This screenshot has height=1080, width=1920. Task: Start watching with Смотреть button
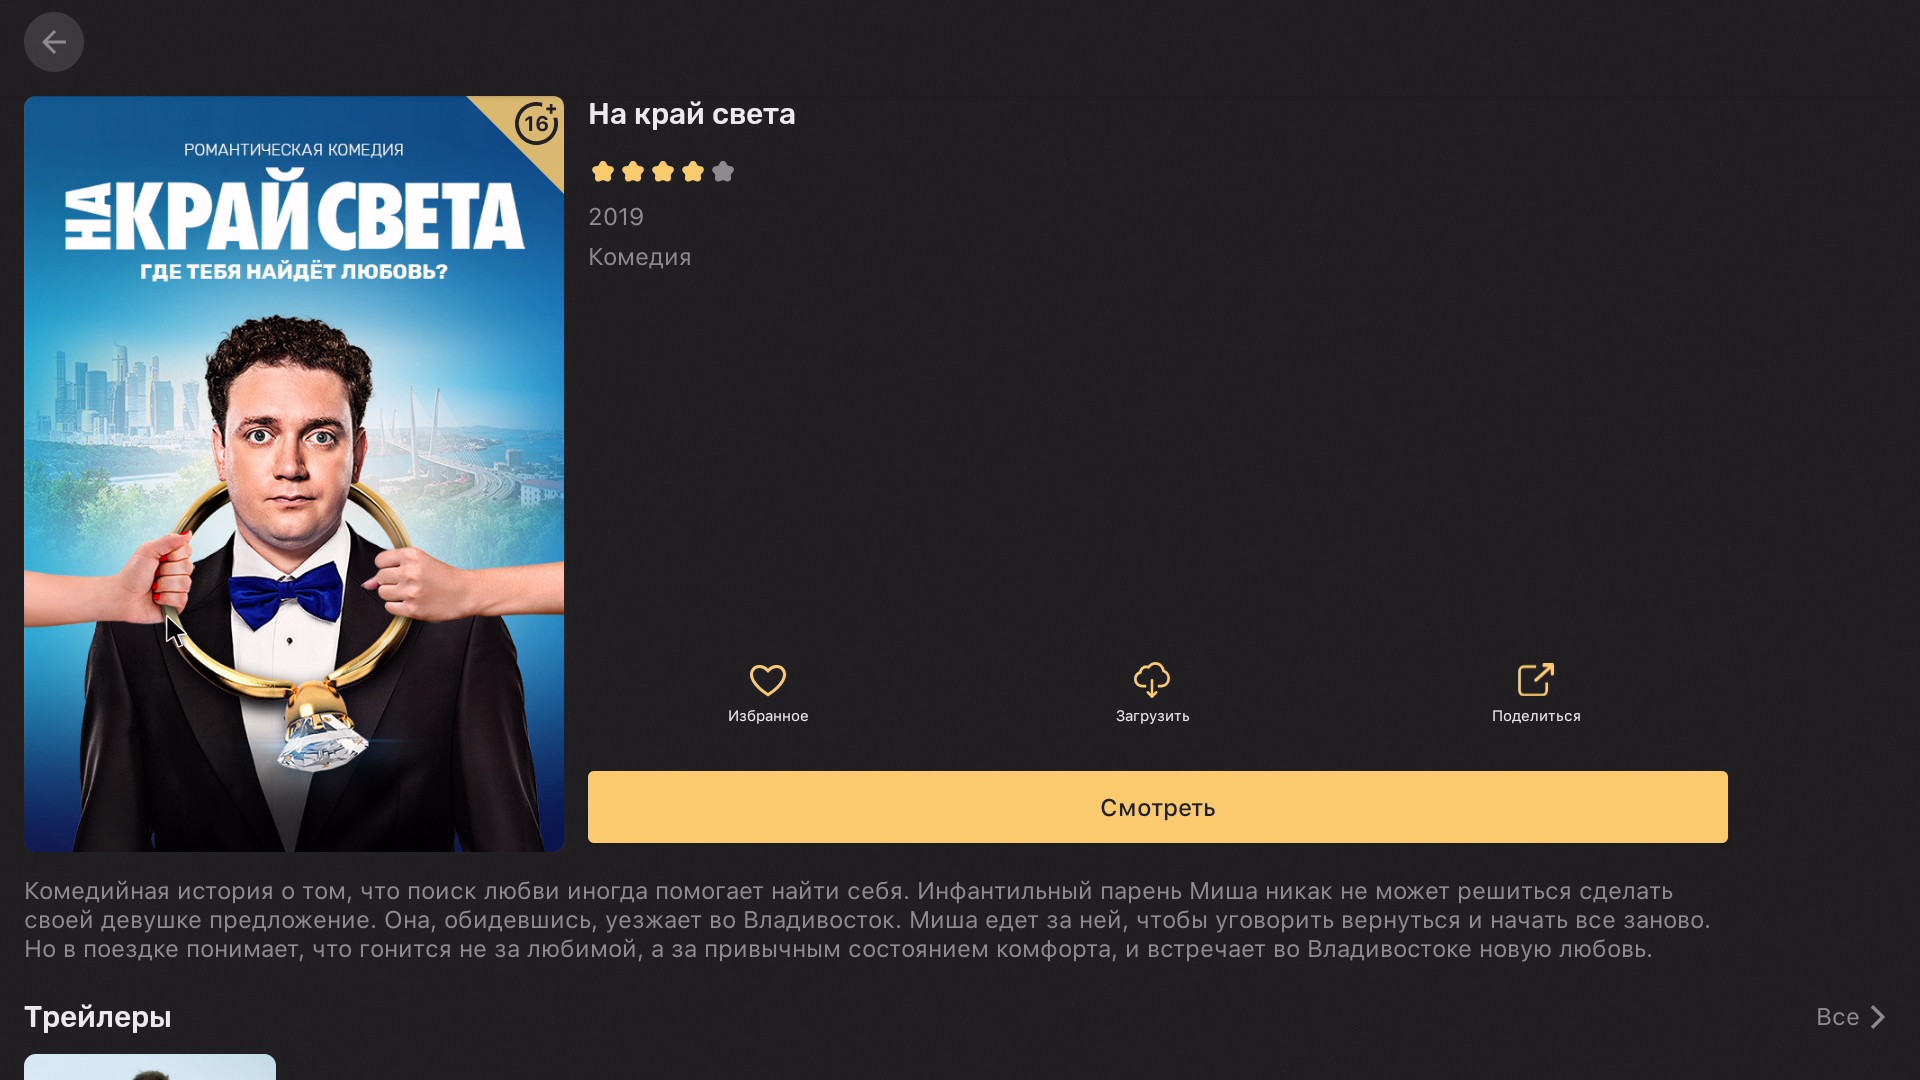click(x=1157, y=807)
